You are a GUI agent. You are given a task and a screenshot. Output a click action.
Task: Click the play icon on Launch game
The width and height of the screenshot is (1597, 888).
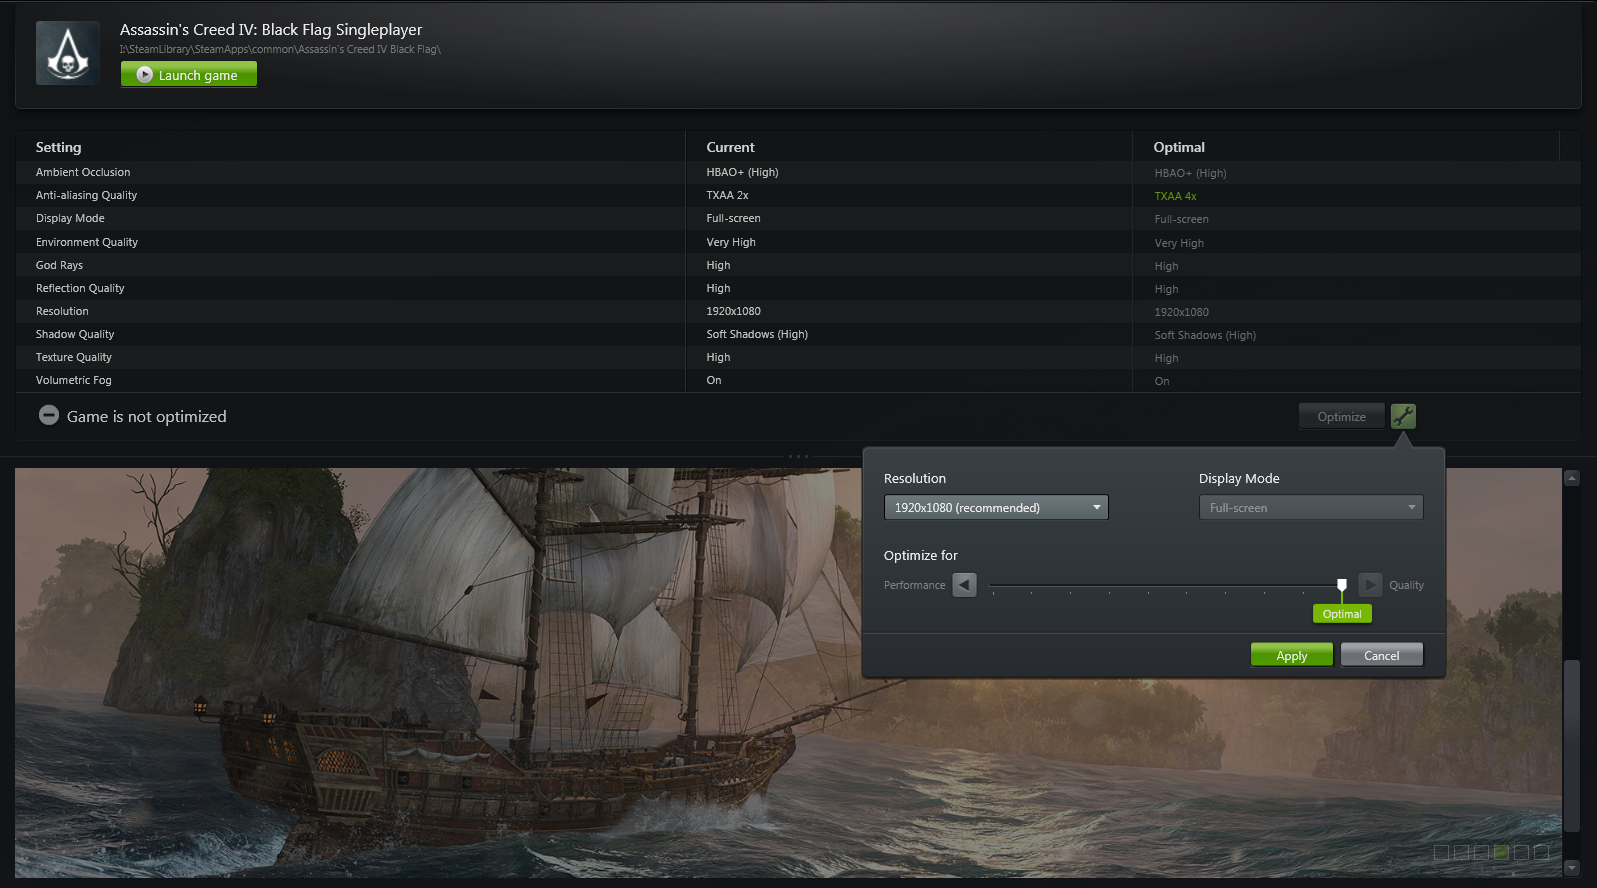145,75
